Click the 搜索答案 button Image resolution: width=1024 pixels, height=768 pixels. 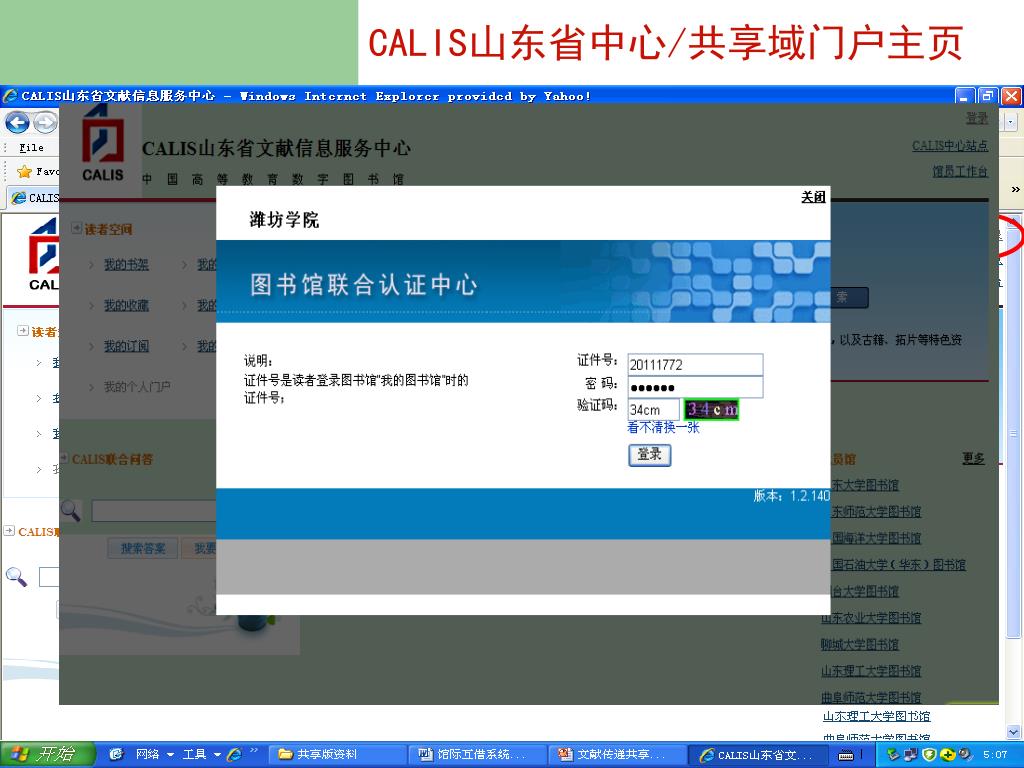pos(143,549)
